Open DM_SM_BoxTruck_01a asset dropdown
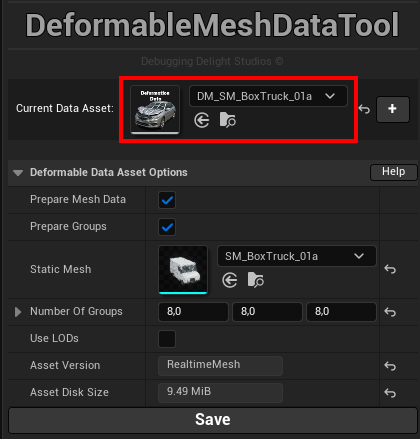 (268, 96)
